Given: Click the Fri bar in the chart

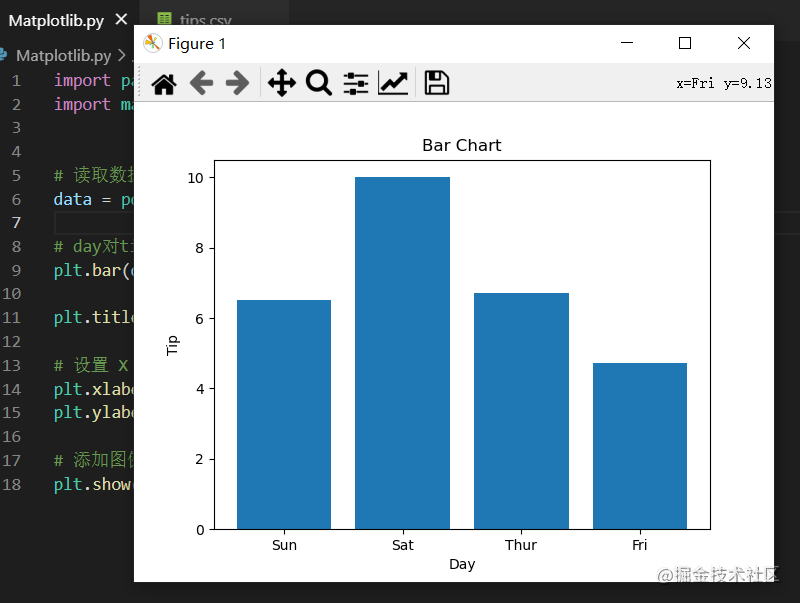Looking at the screenshot, I should point(640,446).
